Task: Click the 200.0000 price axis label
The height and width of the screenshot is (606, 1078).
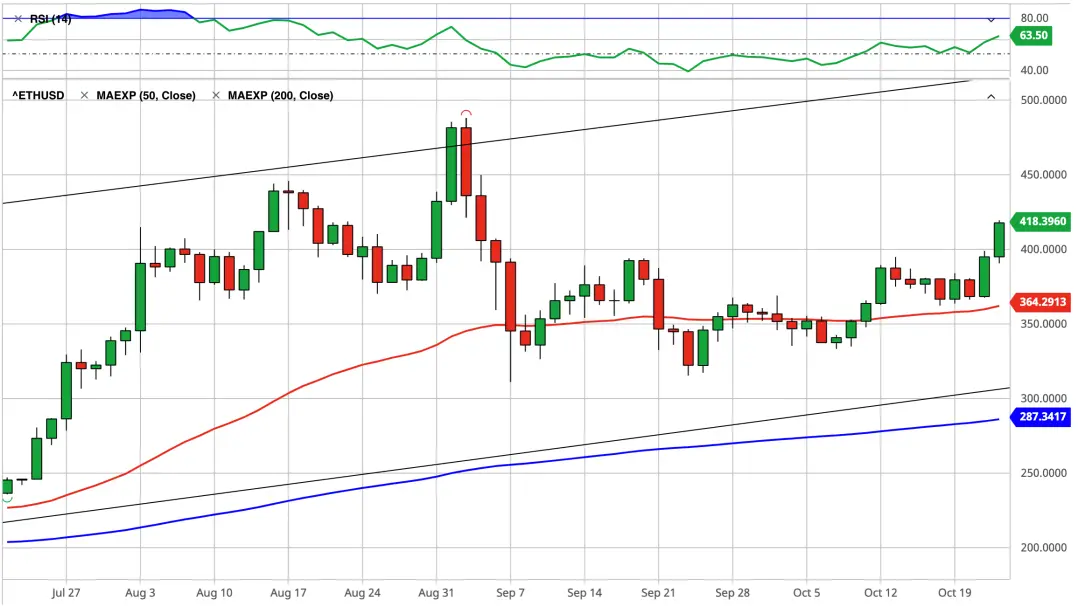Action: pyautogui.click(x=1044, y=548)
